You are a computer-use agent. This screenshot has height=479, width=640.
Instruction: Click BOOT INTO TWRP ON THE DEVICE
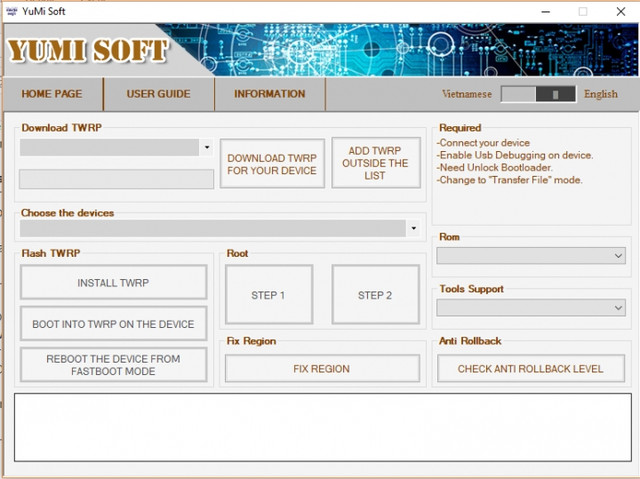[x=113, y=324]
